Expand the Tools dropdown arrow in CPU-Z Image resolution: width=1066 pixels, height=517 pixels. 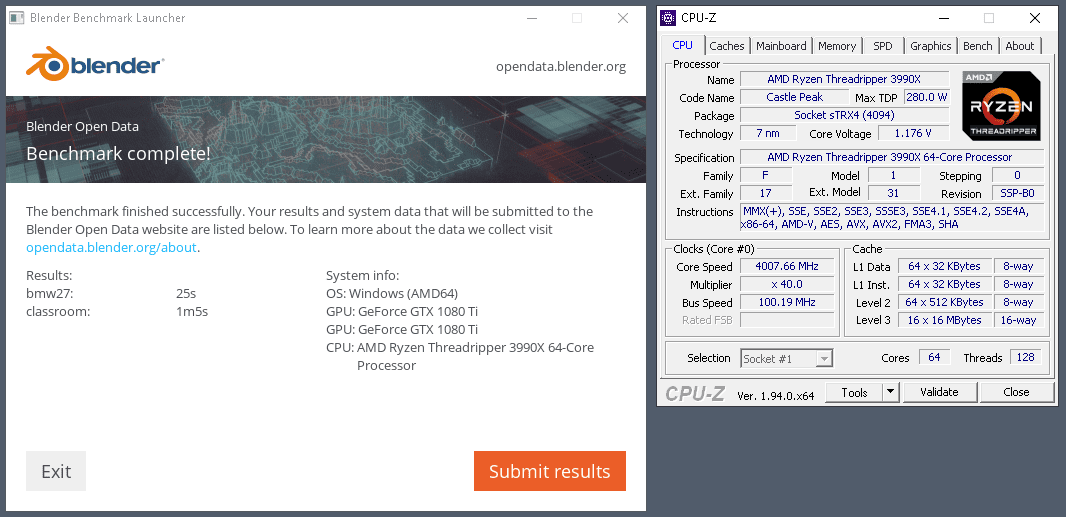point(891,392)
